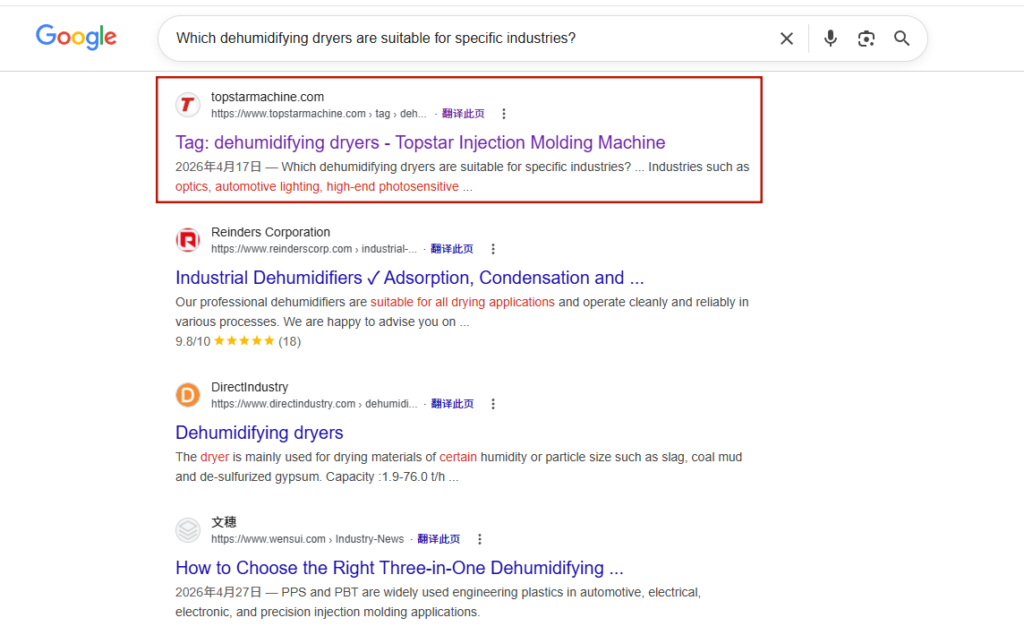Open more options for Reinders Corporation result

493,249
